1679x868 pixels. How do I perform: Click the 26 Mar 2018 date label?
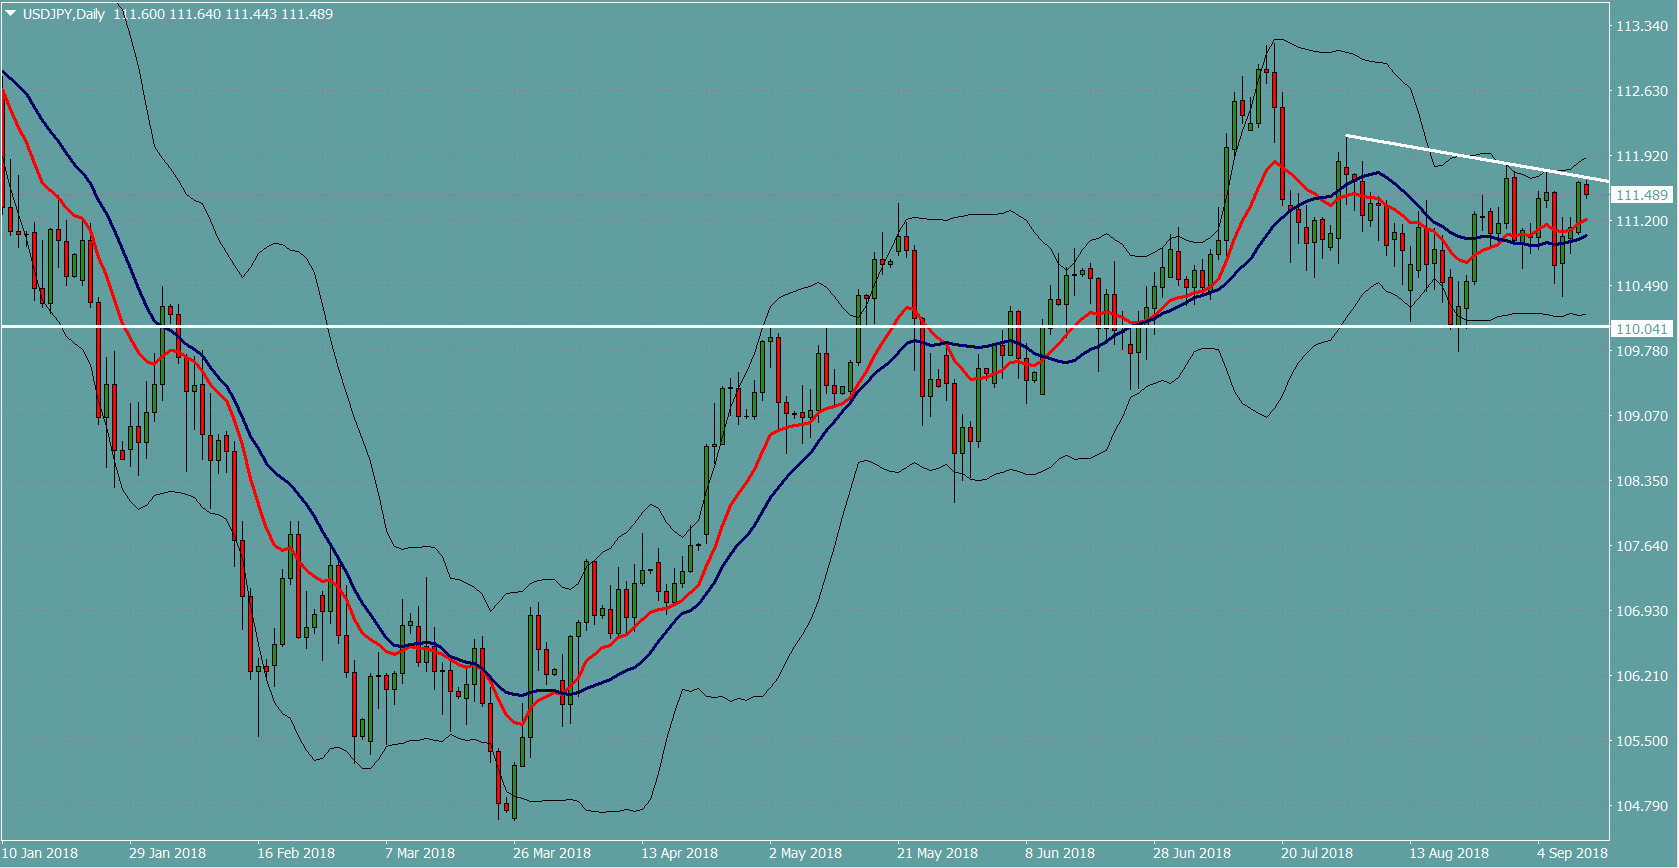pyautogui.click(x=551, y=853)
